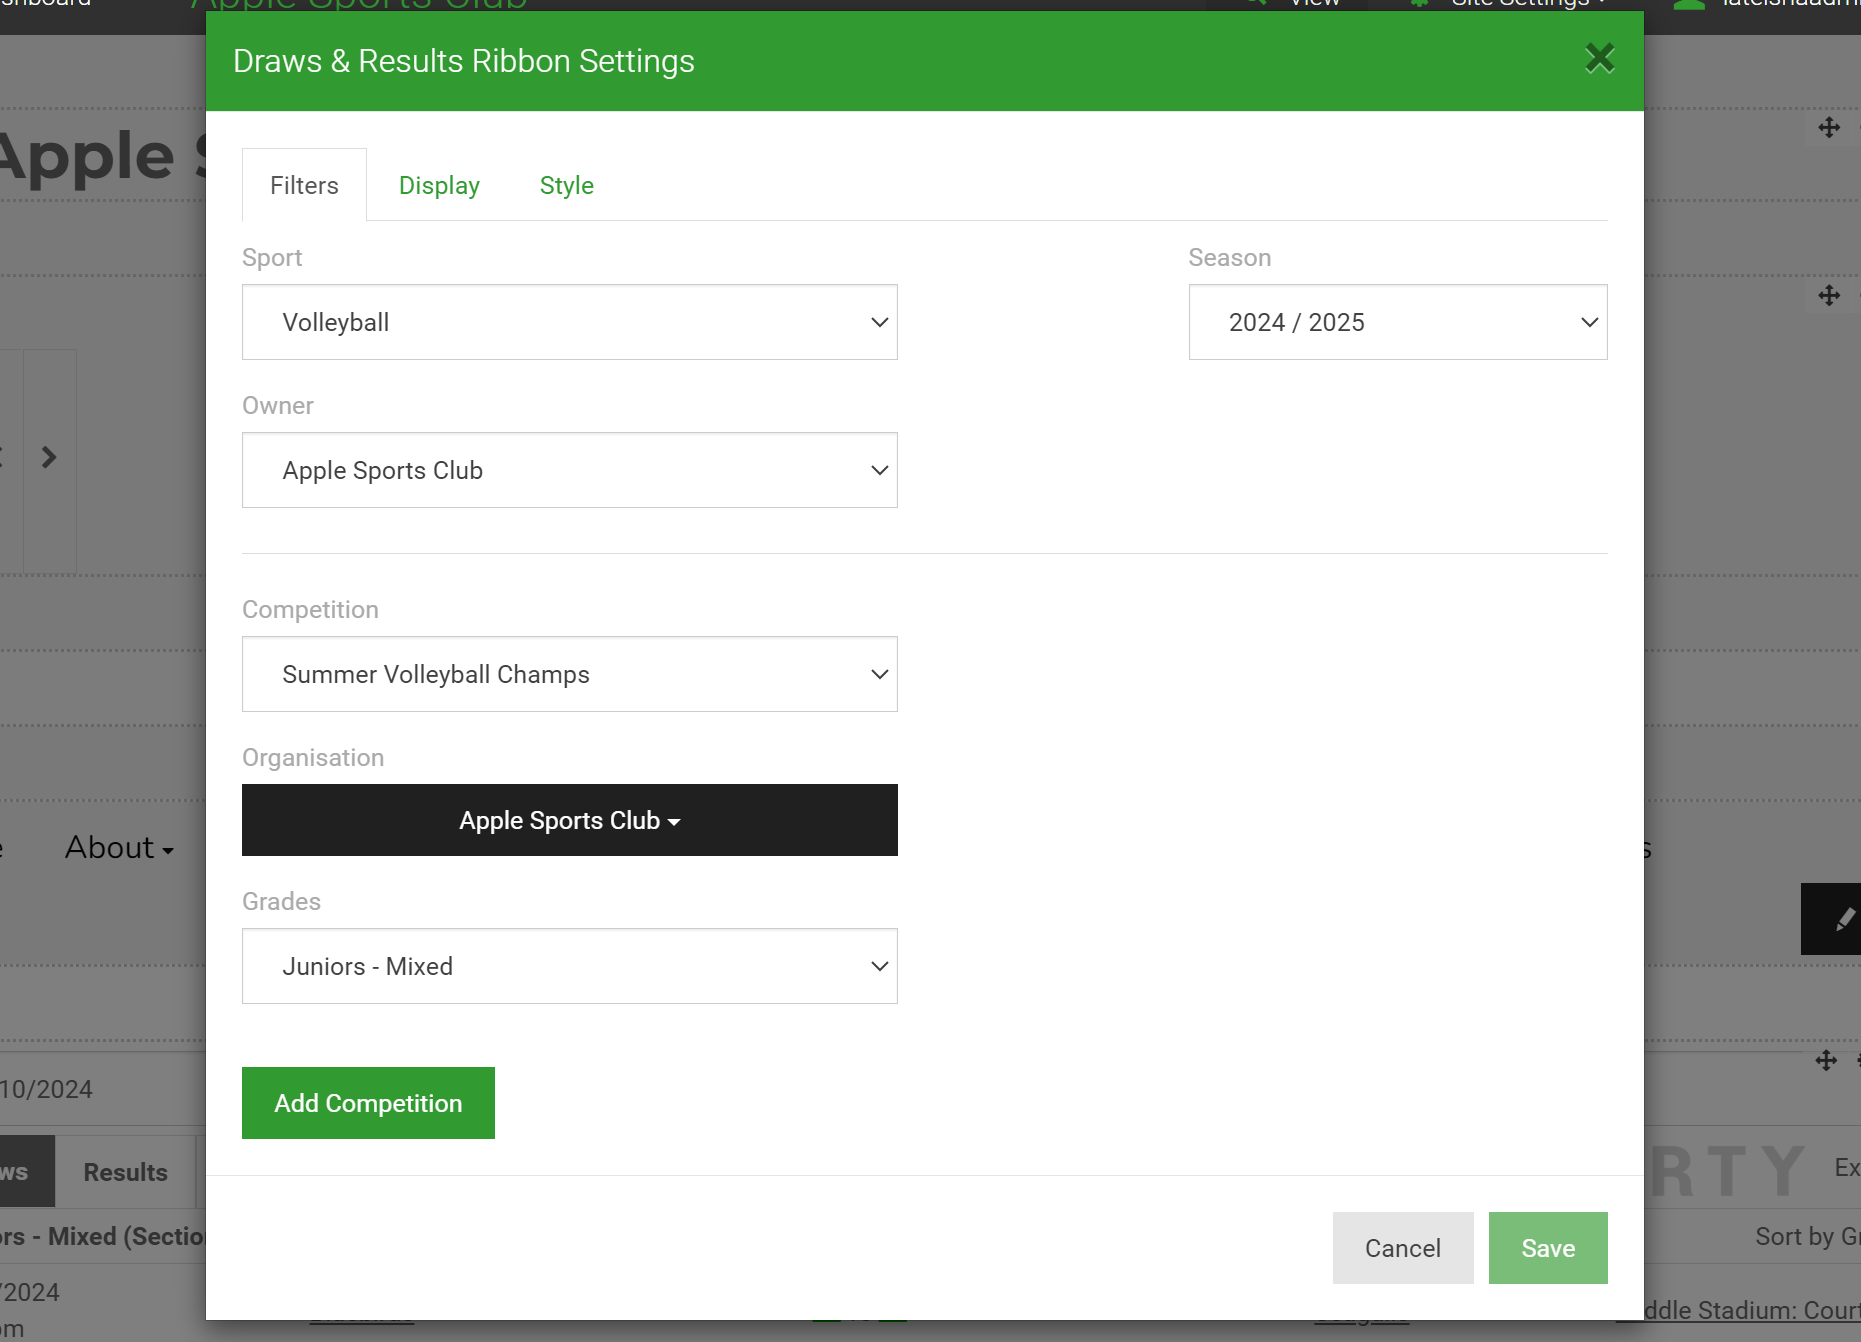Click the right chevron arrow in background page

[x=49, y=458]
